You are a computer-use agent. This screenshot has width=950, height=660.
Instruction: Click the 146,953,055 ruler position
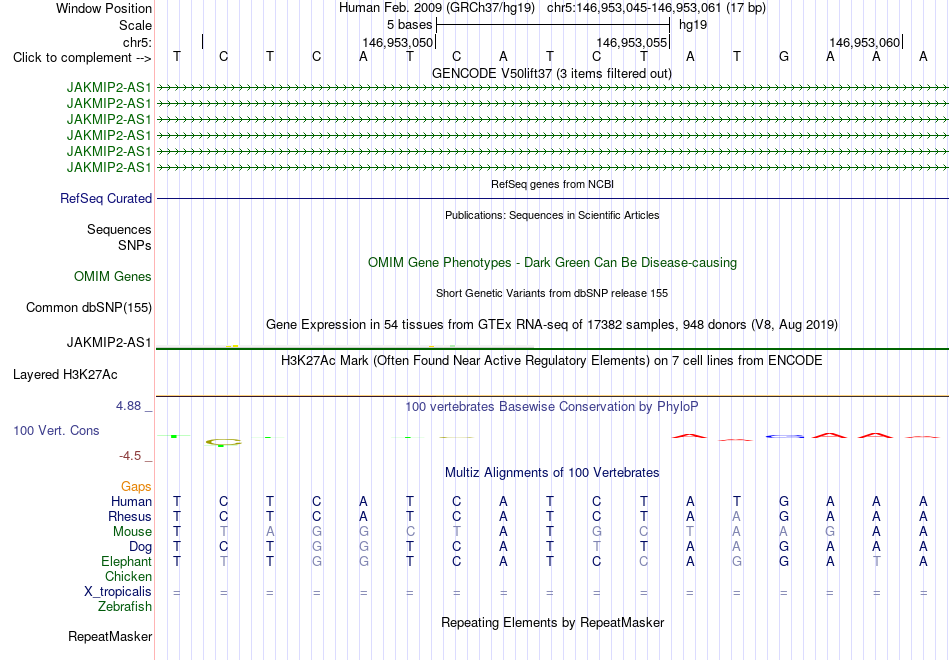coord(631,43)
